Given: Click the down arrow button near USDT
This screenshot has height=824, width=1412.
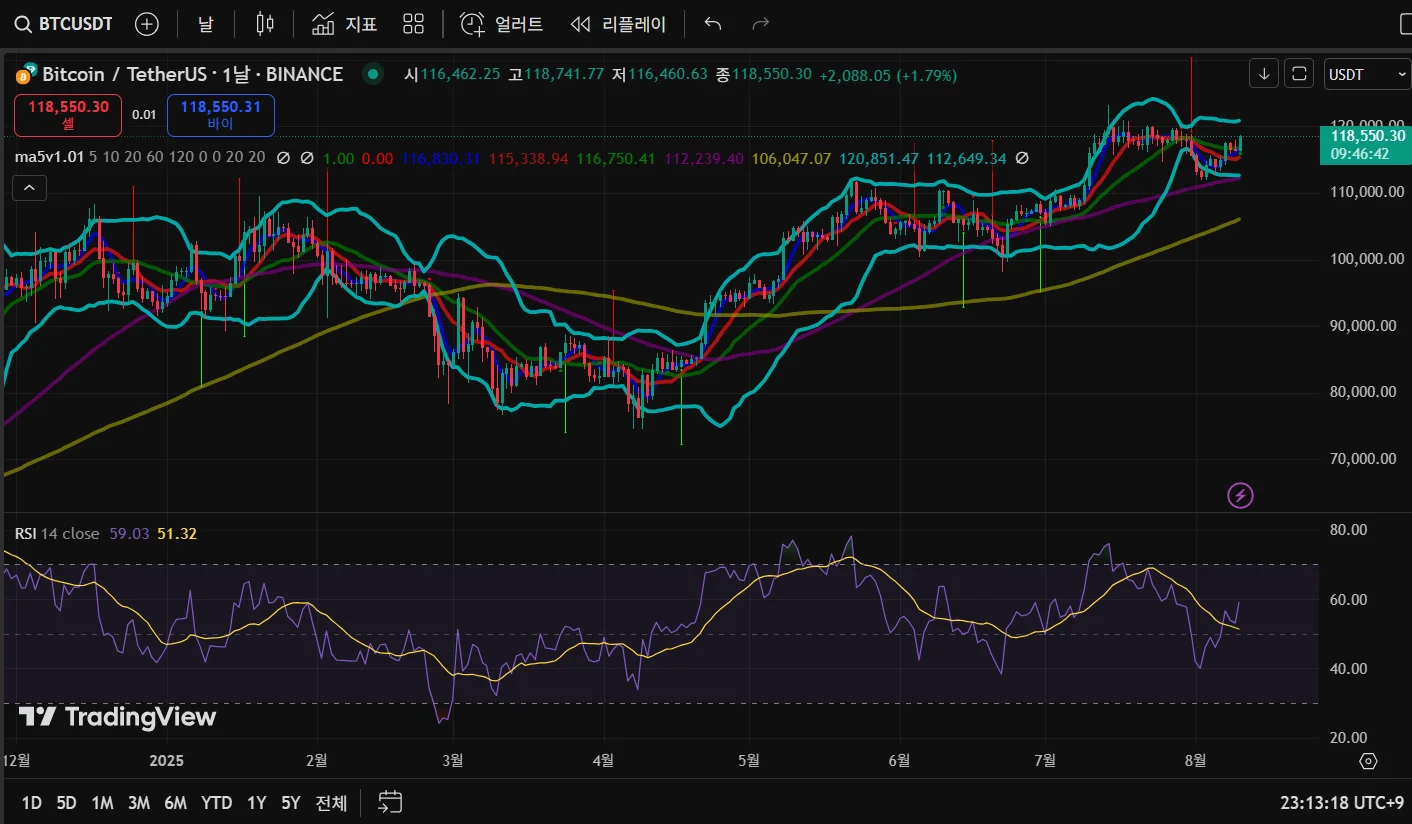Looking at the screenshot, I should (1264, 74).
